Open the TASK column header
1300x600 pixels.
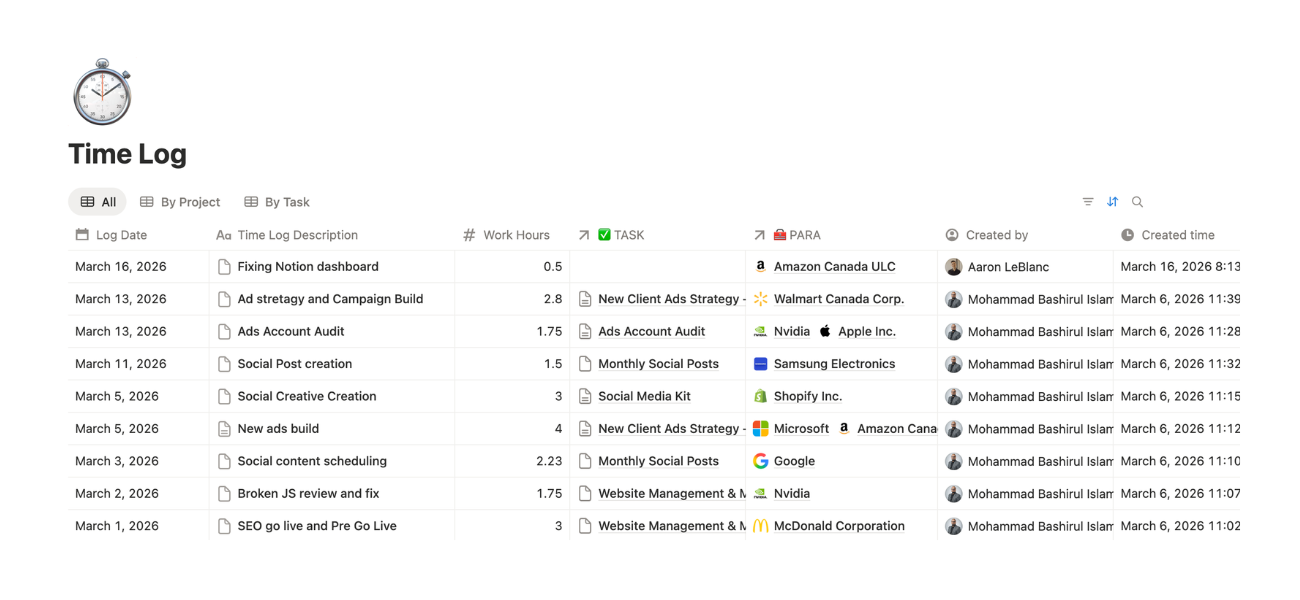click(658, 235)
